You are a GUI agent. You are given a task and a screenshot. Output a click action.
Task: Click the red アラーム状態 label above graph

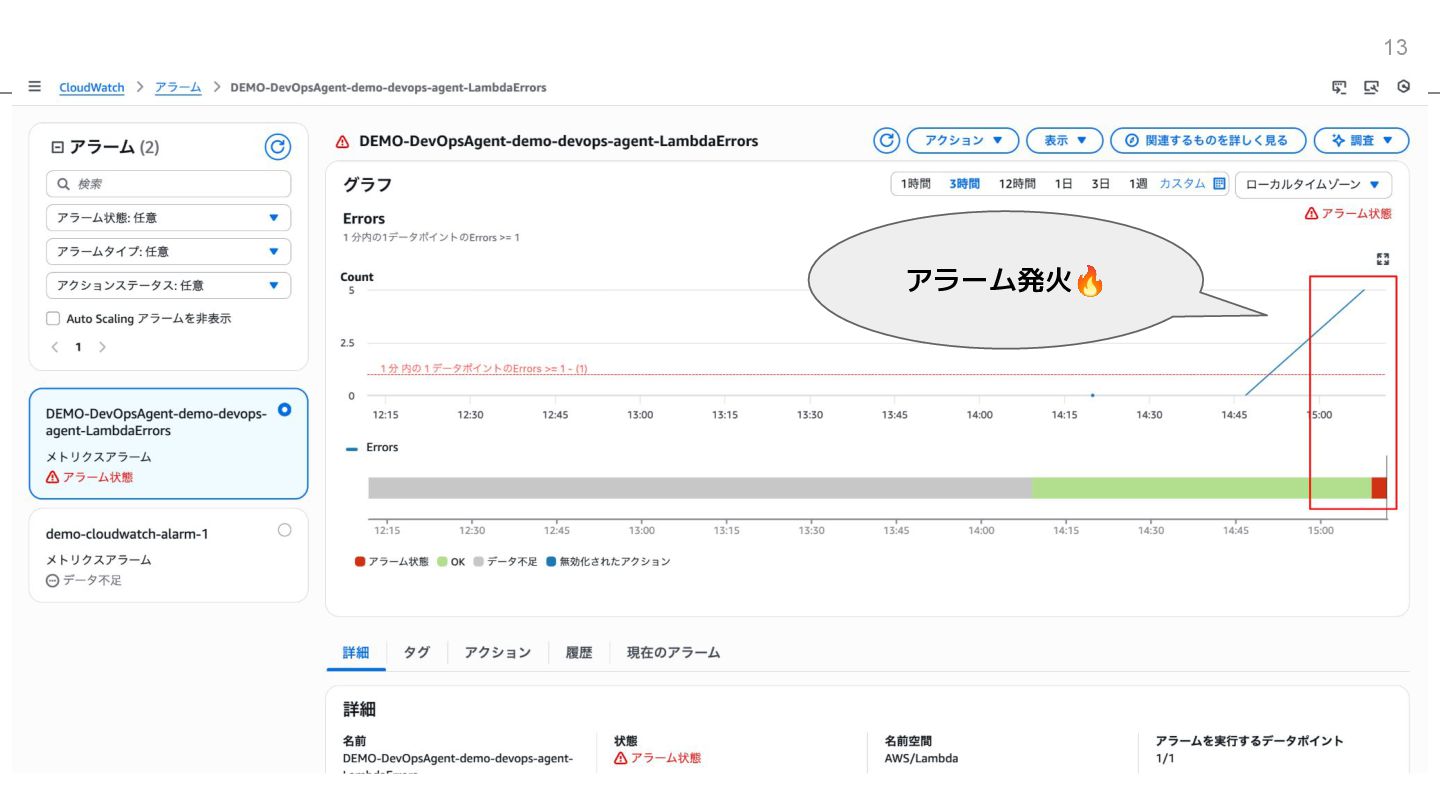1348,214
